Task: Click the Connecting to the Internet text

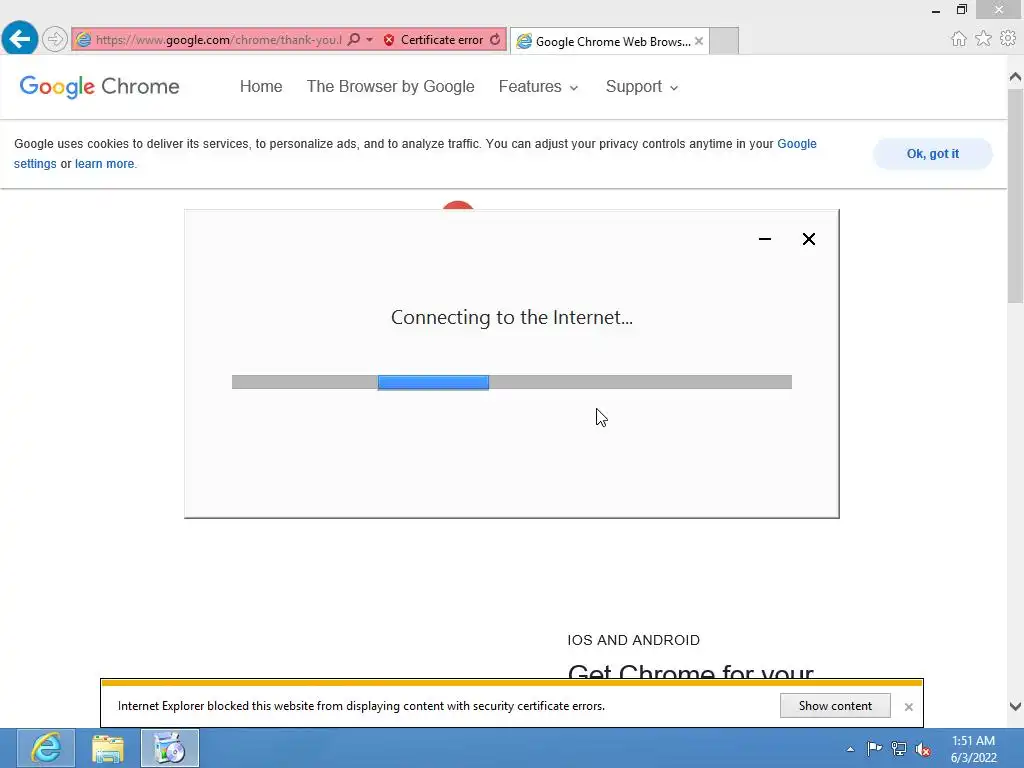Action: (x=511, y=317)
